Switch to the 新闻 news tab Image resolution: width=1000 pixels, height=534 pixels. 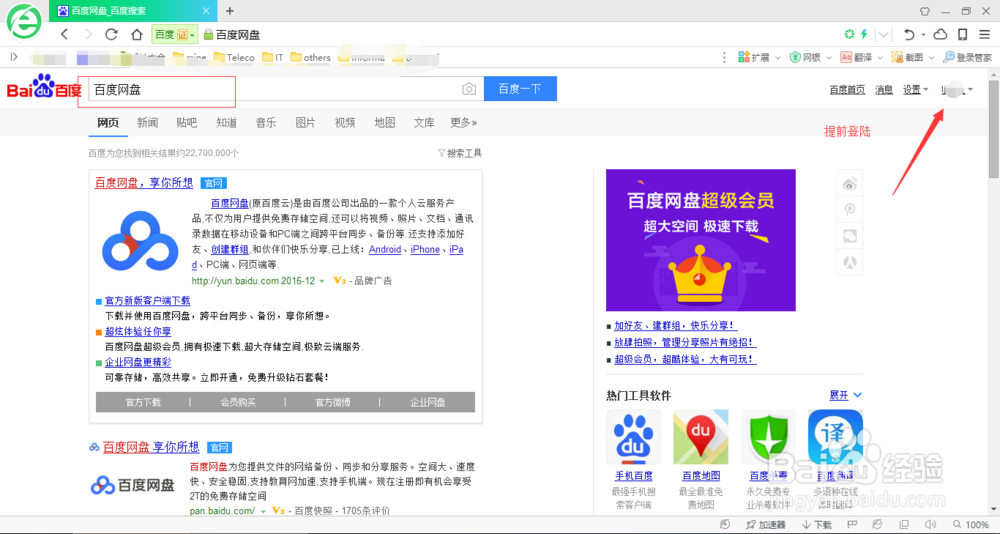pos(147,122)
